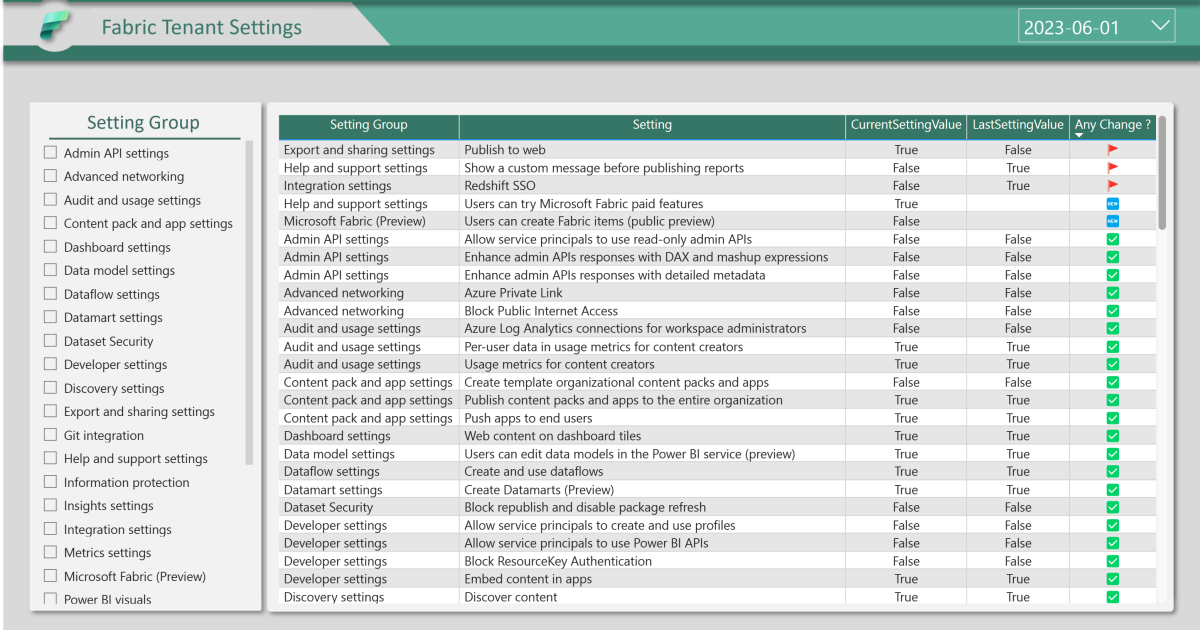Click red flag for Show a custom message row
This screenshot has width=1200, height=630.
pos(1113,168)
